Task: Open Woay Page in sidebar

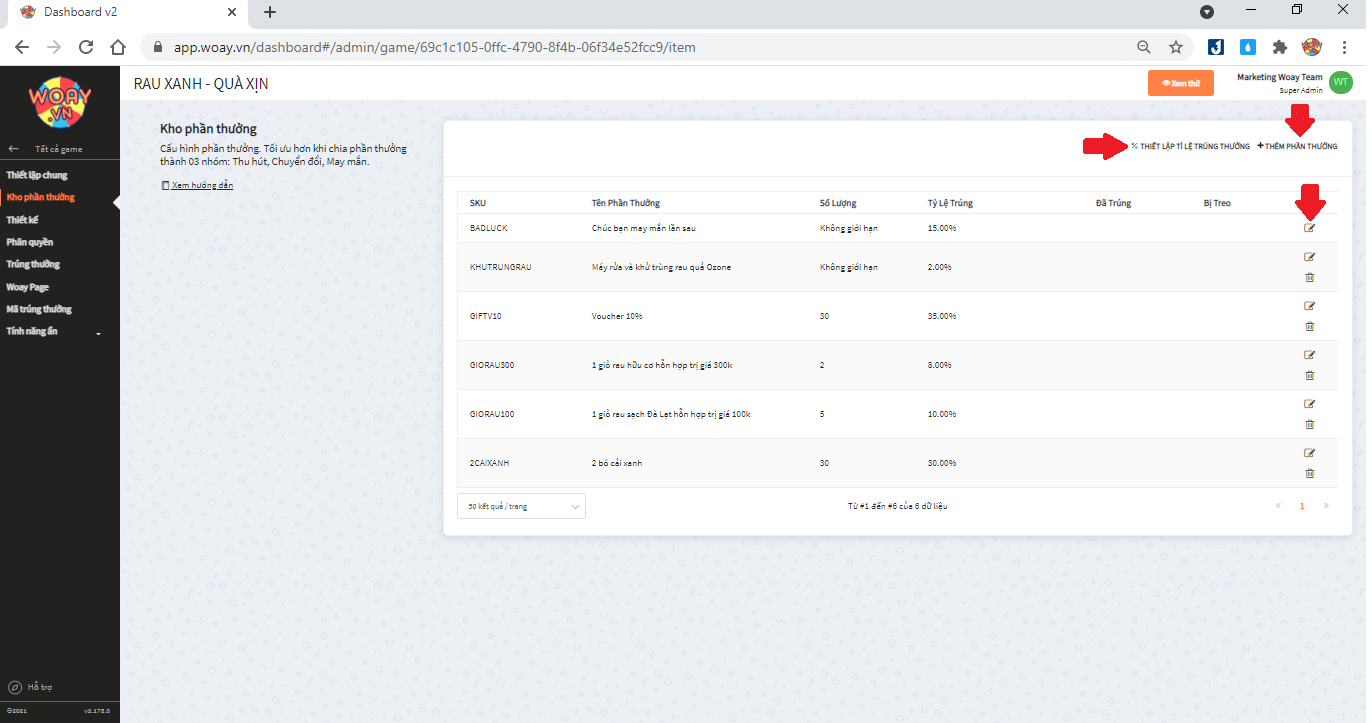Action: pos(28,287)
